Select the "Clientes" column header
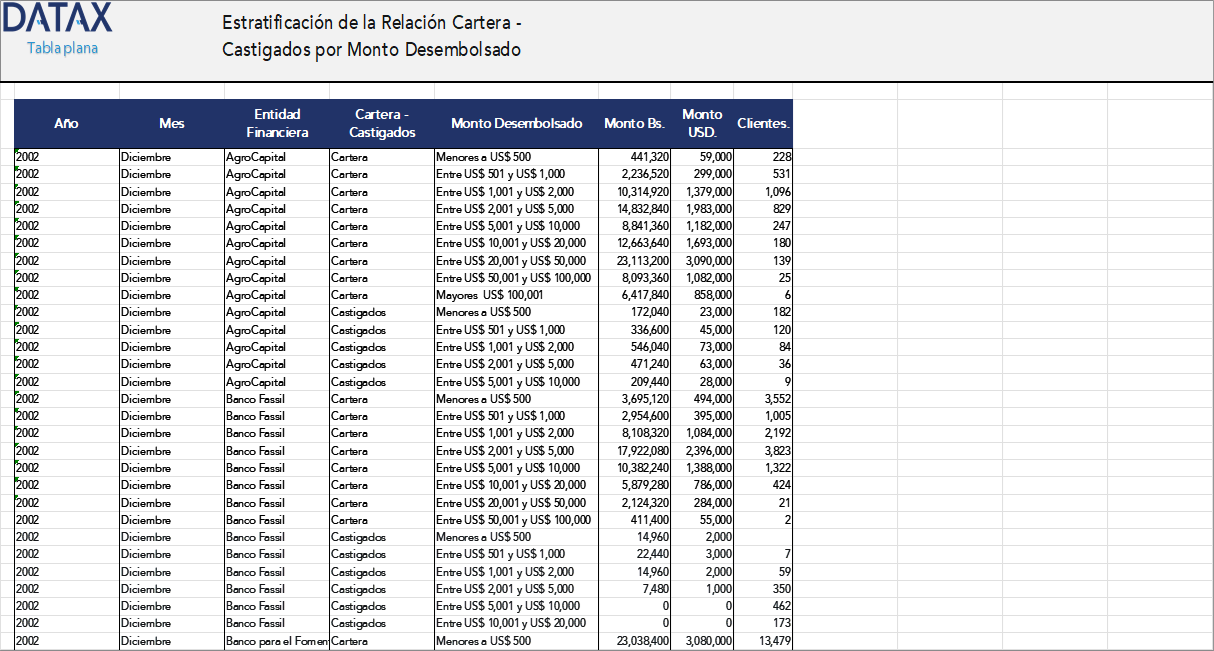 tap(762, 123)
